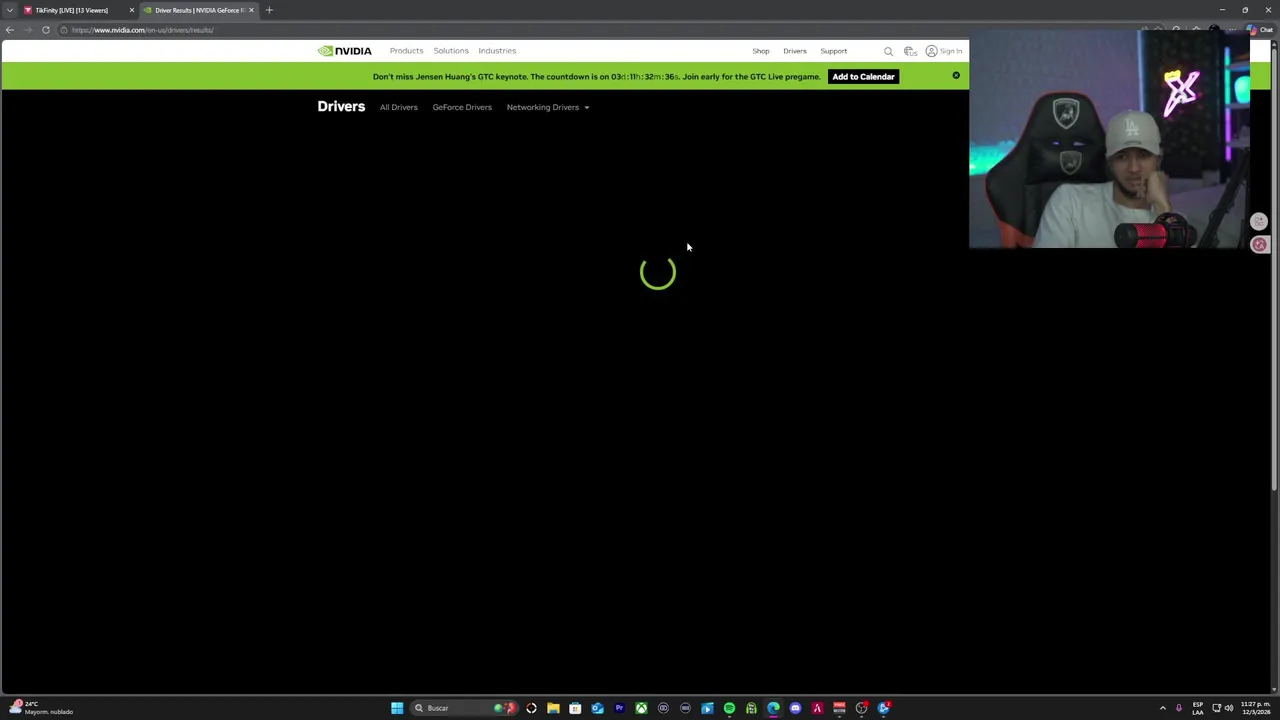Image resolution: width=1280 pixels, height=720 pixels.
Task: Open the Drivers link in the top navigation
Action: (x=795, y=51)
